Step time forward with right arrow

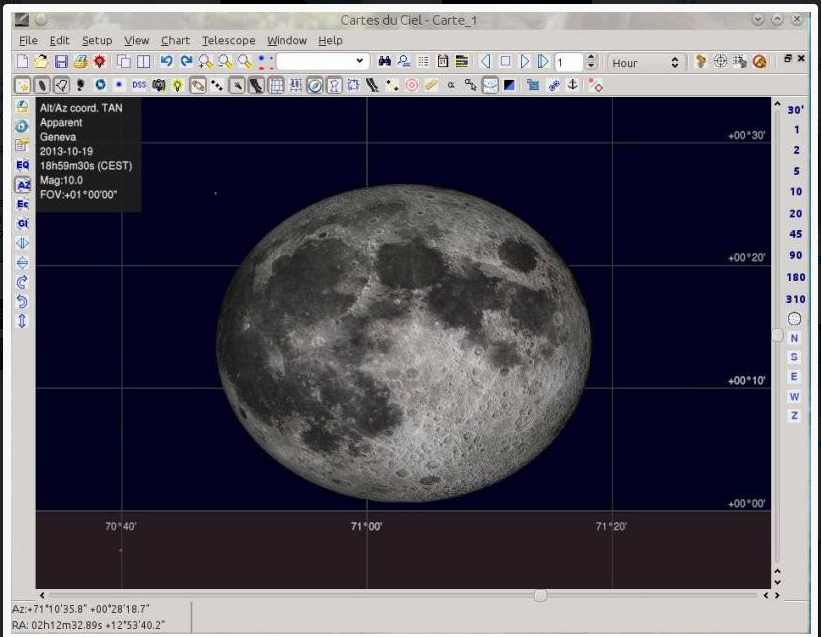click(x=524, y=61)
